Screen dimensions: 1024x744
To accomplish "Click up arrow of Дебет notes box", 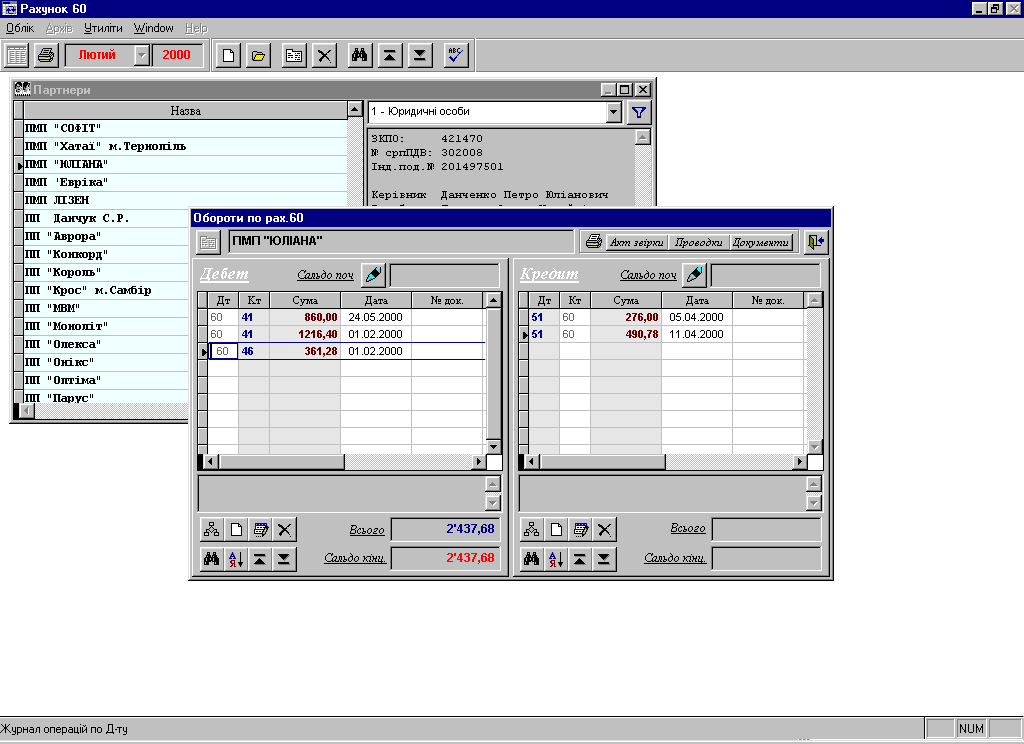I will pos(493,484).
